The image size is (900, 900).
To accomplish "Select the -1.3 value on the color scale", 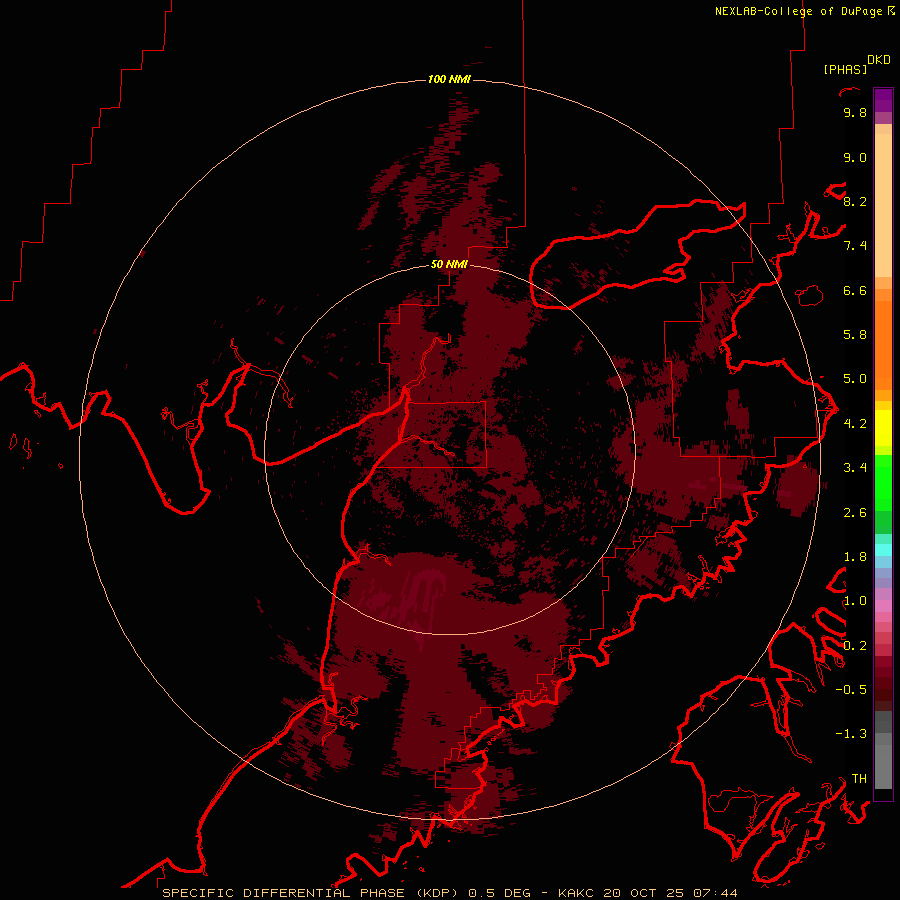I will point(851,734).
